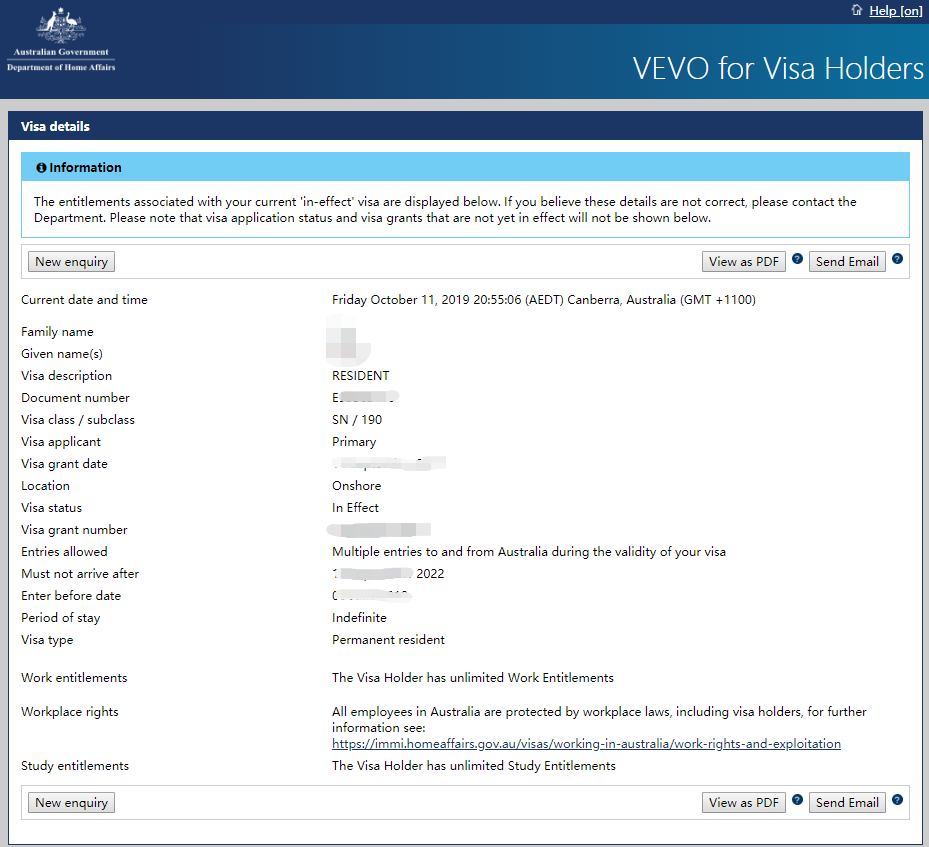Click the page scrollbar on the right
The width and height of the screenshot is (929, 847).
[925, 420]
